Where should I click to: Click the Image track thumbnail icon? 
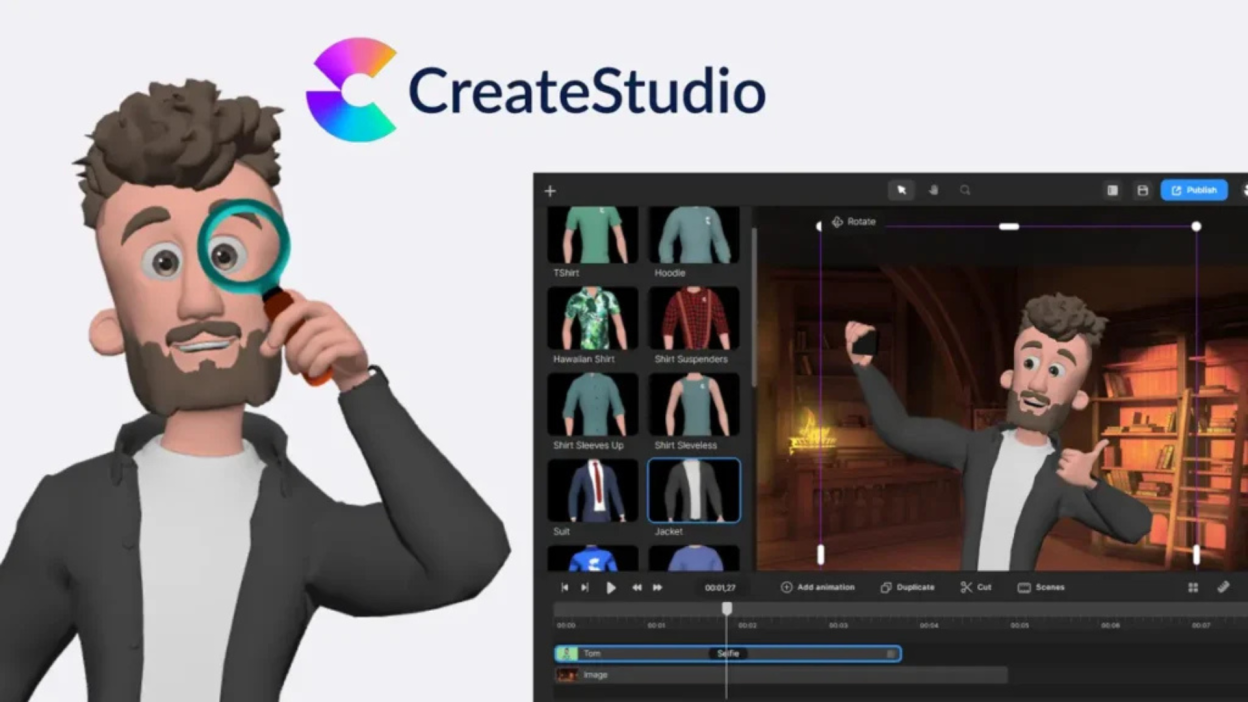click(x=567, y=675)
